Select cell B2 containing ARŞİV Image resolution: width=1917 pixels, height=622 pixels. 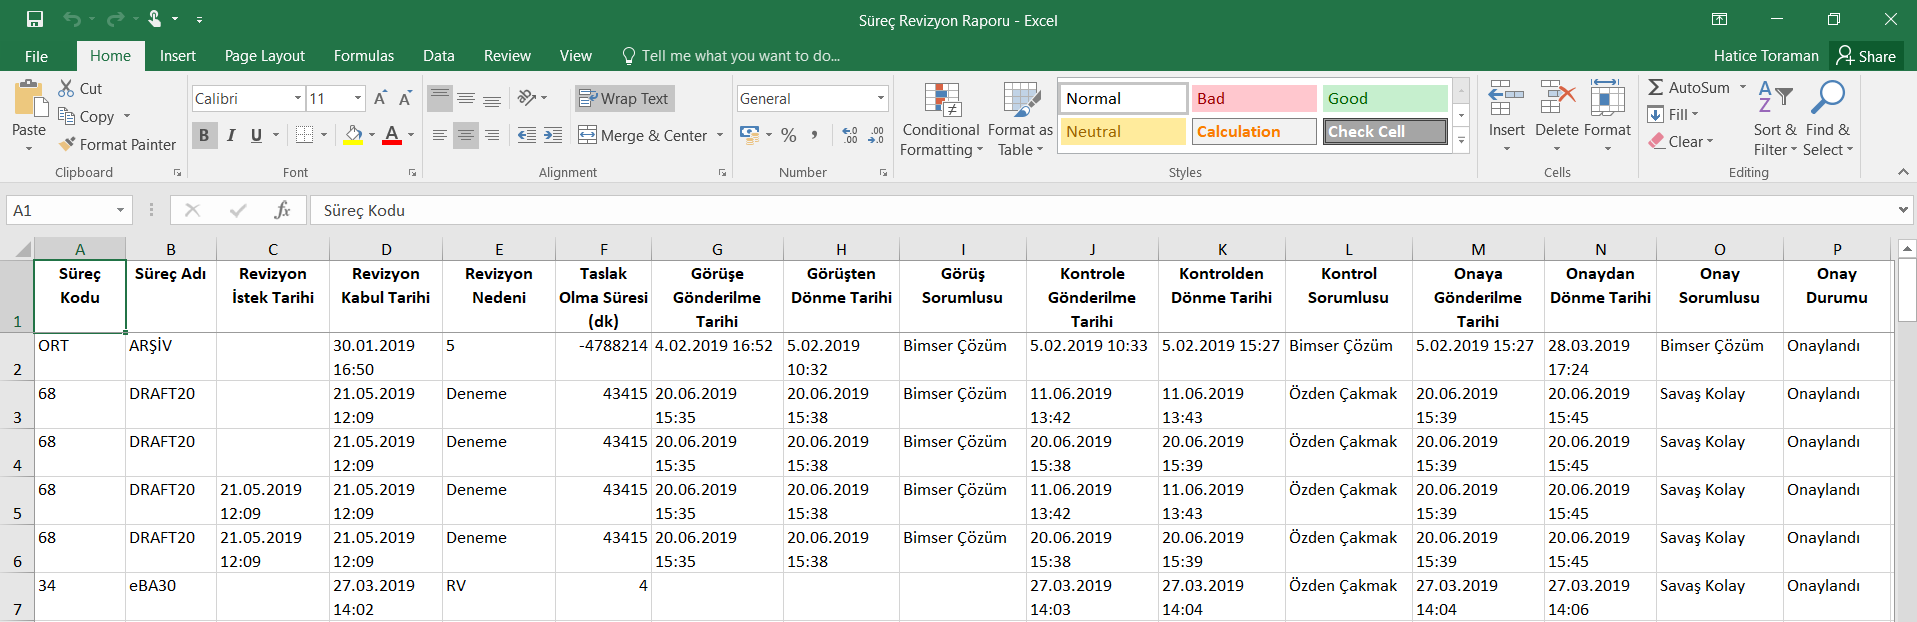point(170,356)
